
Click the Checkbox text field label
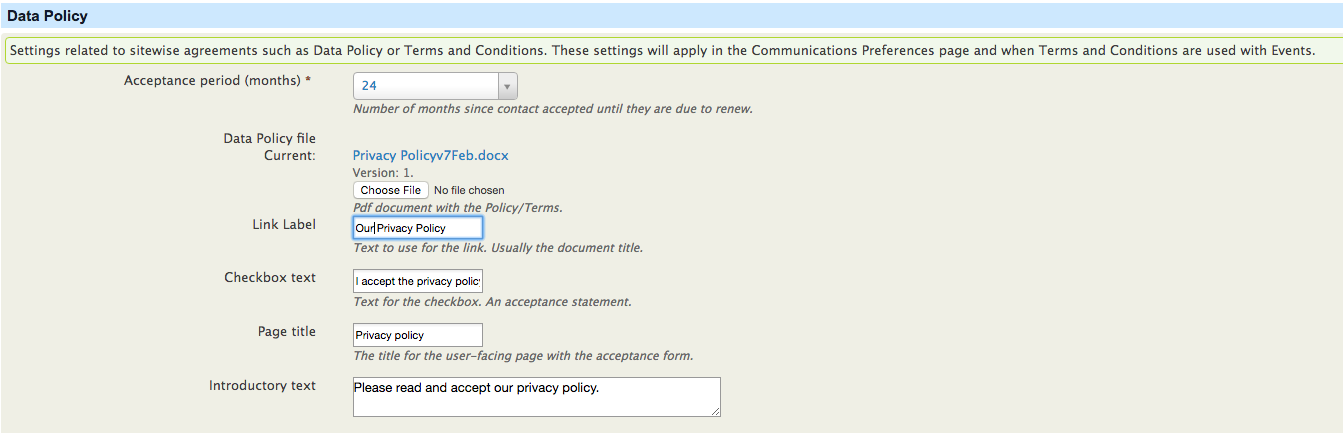point(270,278)
